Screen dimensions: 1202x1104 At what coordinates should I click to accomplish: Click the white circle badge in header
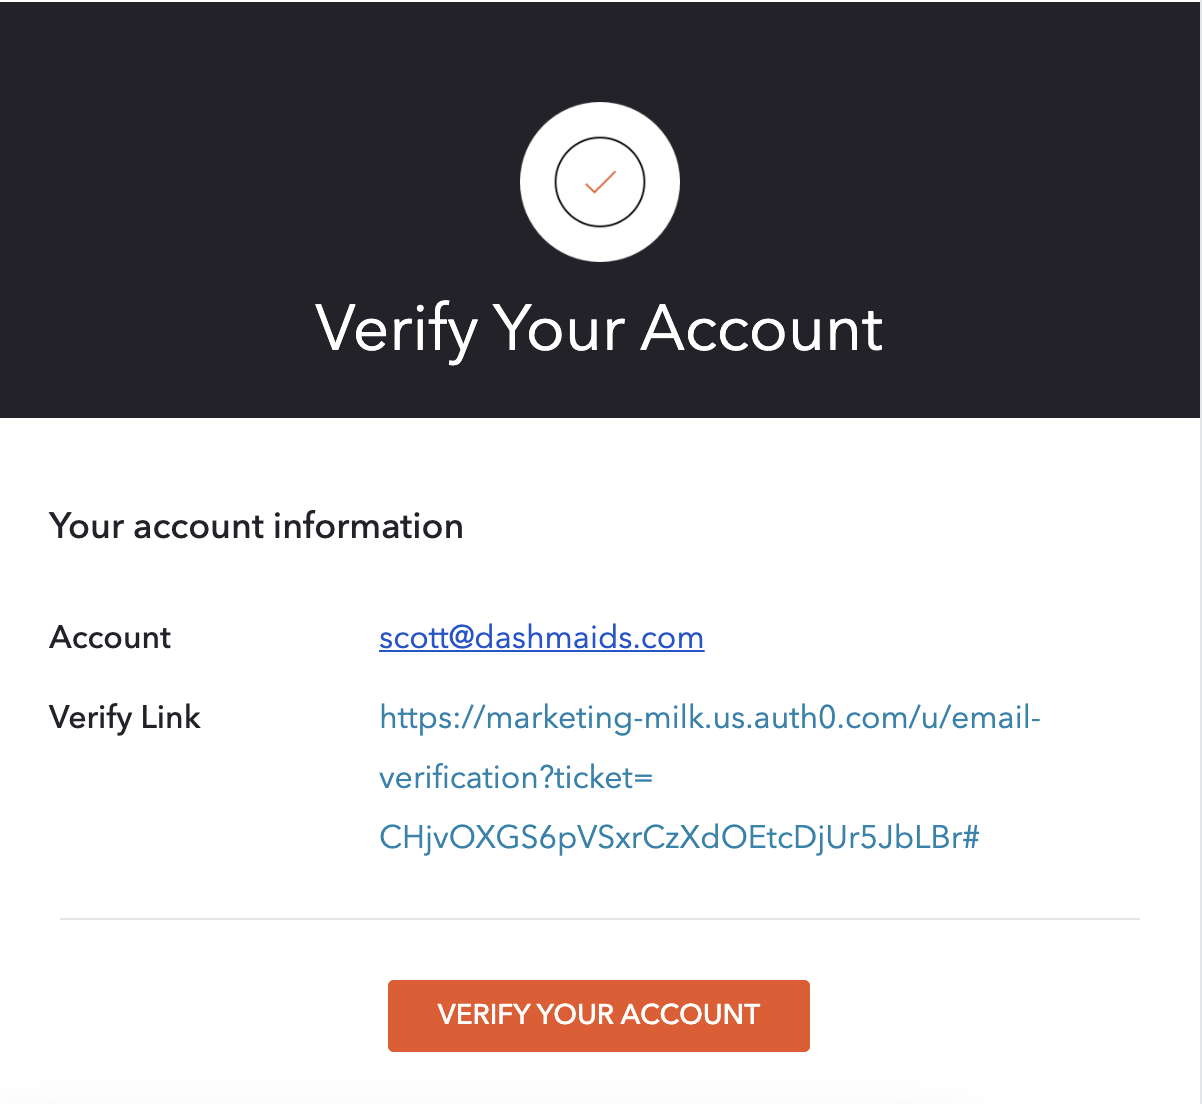pos(600,182)
